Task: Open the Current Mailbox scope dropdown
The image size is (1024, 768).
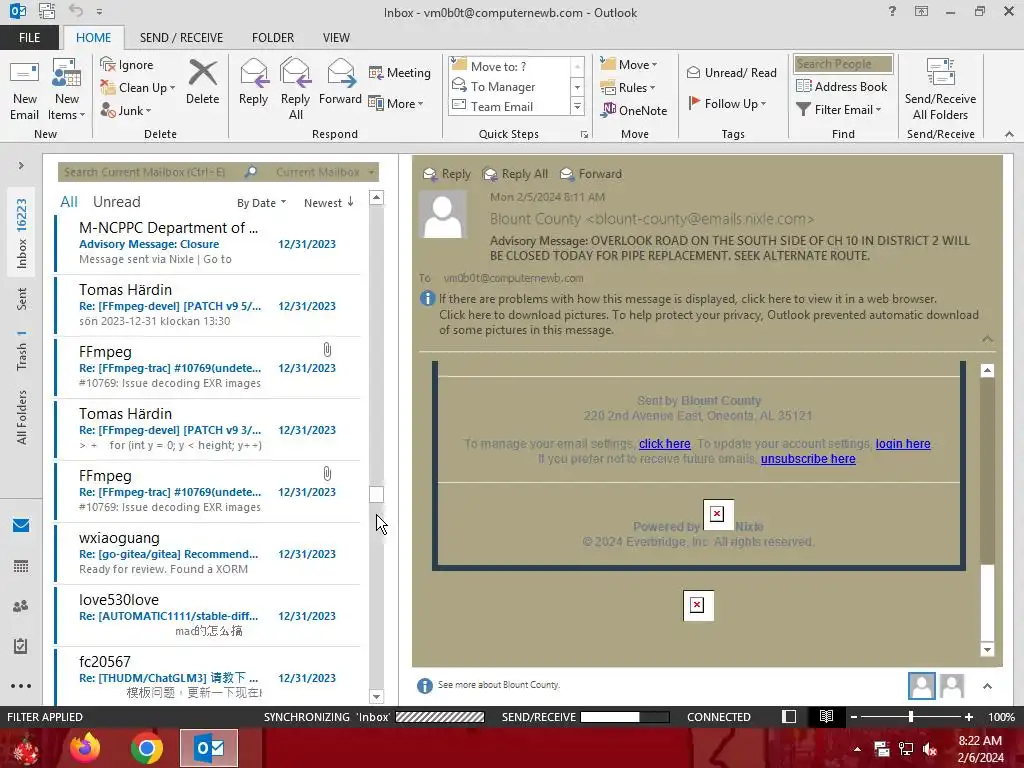Action: tap(325, 172)
